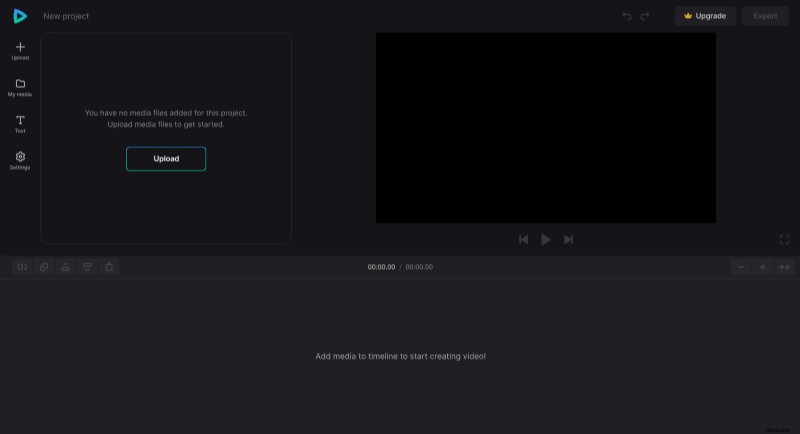Screen dimensions: 800x434
Task: Click the send-backward layer timeline icon
Action: 88,267
